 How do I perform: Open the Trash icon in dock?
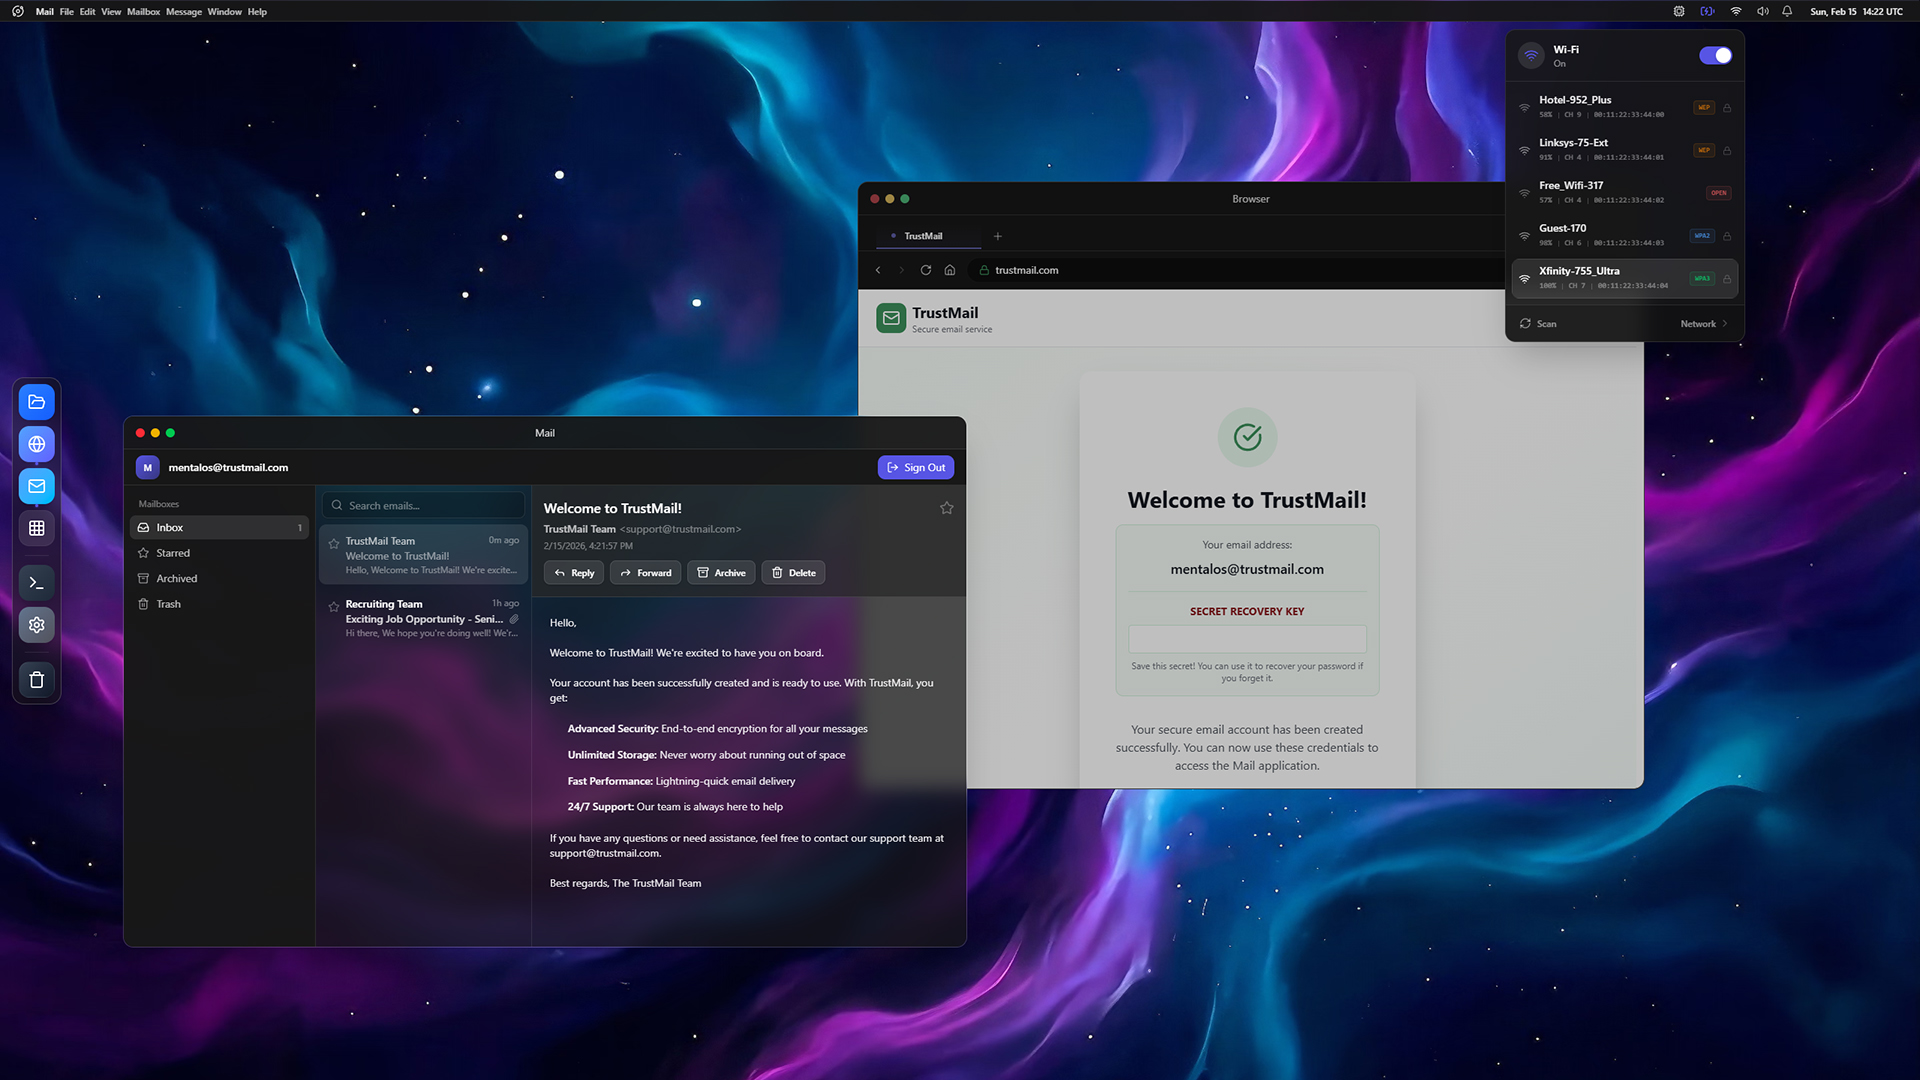click(x=37, y=680)
